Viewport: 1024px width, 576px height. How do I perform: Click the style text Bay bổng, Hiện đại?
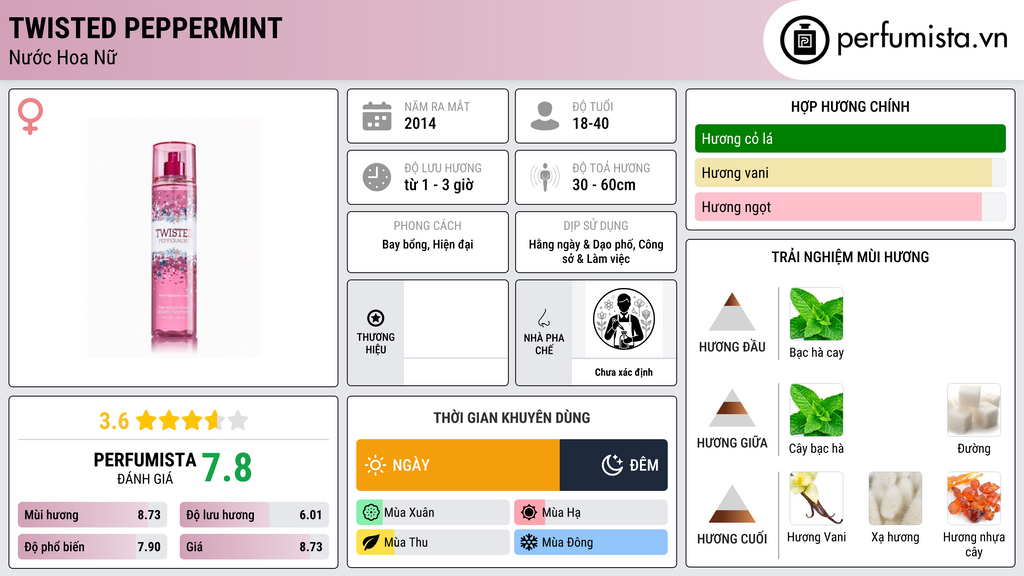click(x=428, y=245)
